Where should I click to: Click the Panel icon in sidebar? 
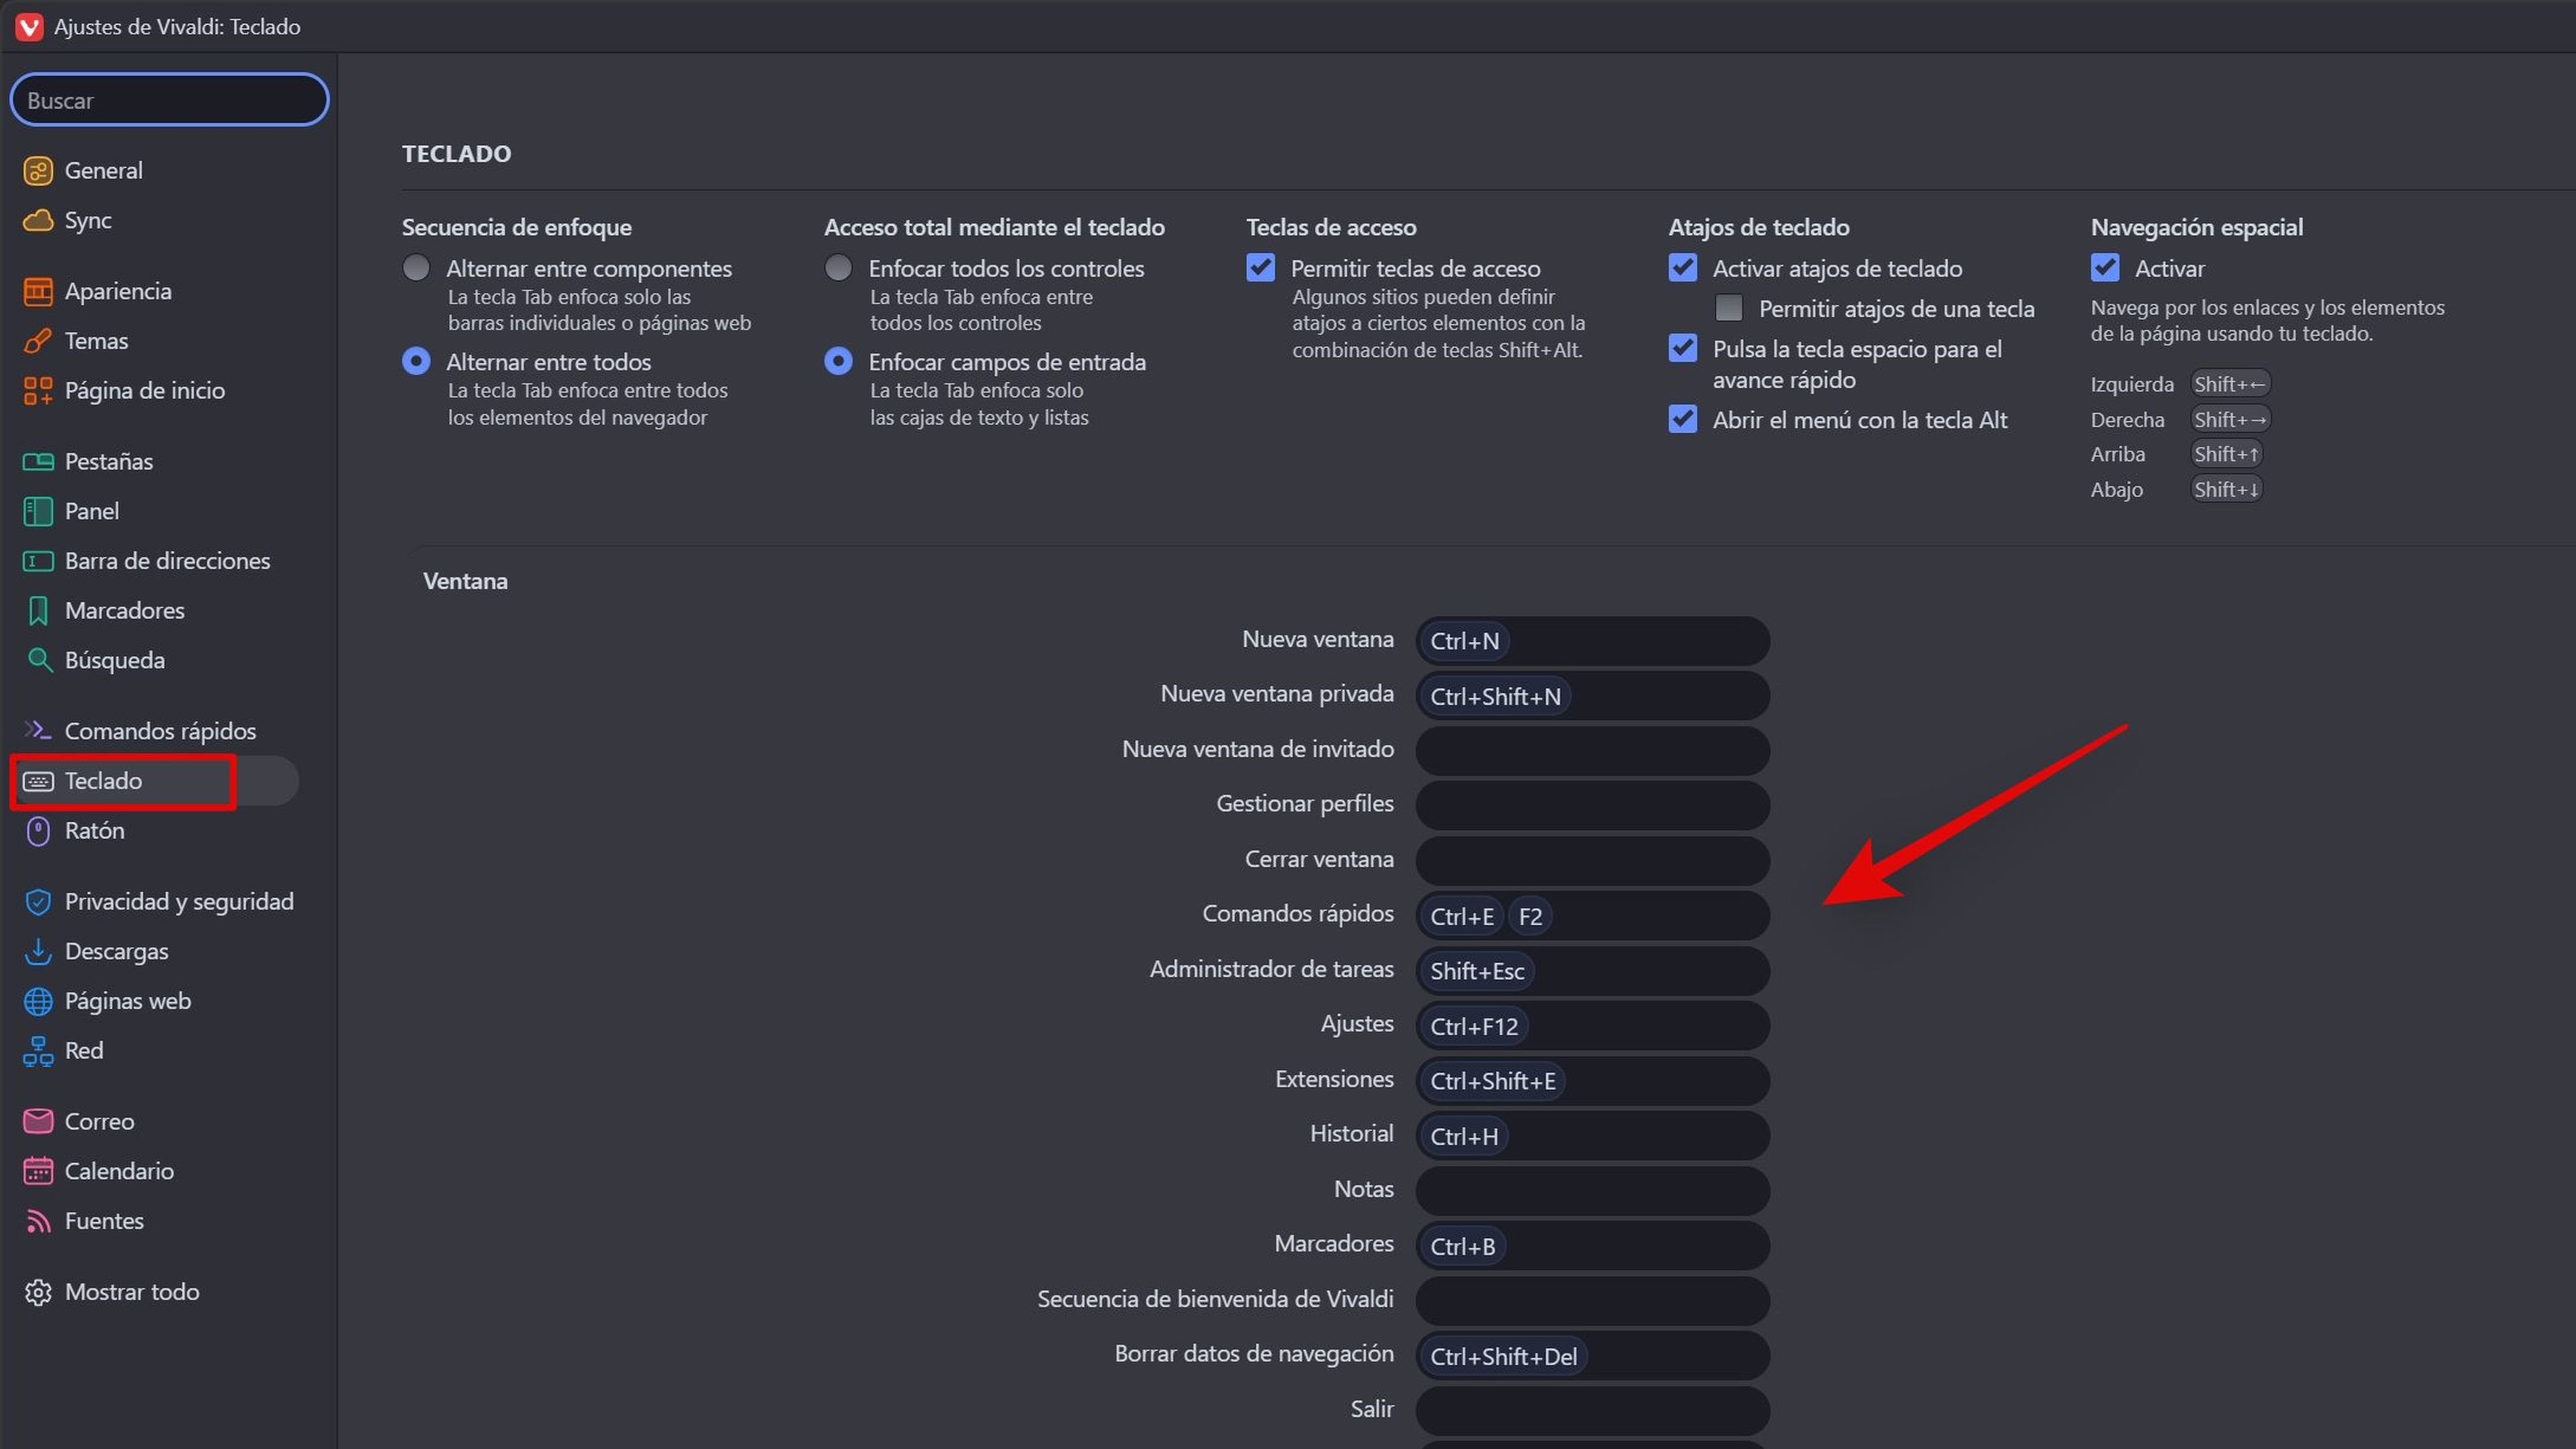(38, 512)
